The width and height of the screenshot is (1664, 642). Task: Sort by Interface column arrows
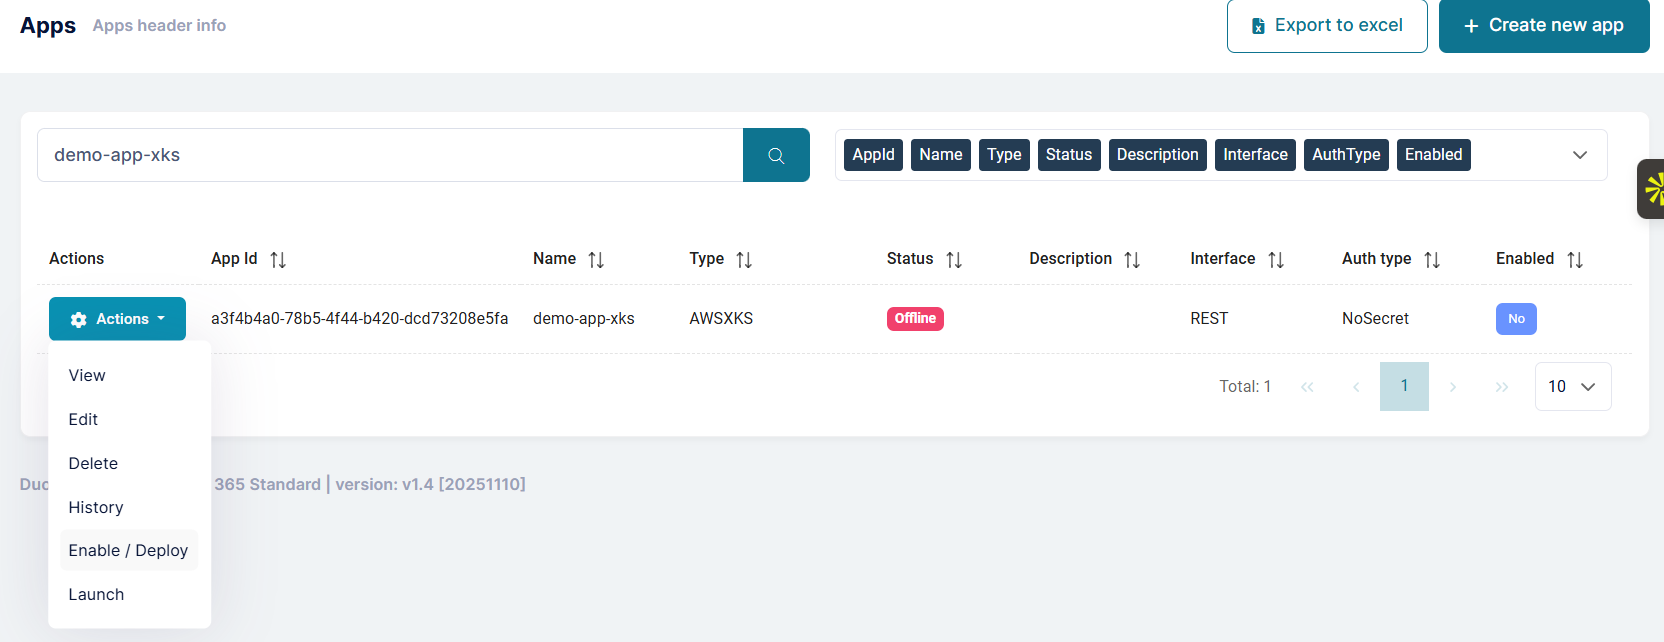[x=1276, y=260]
